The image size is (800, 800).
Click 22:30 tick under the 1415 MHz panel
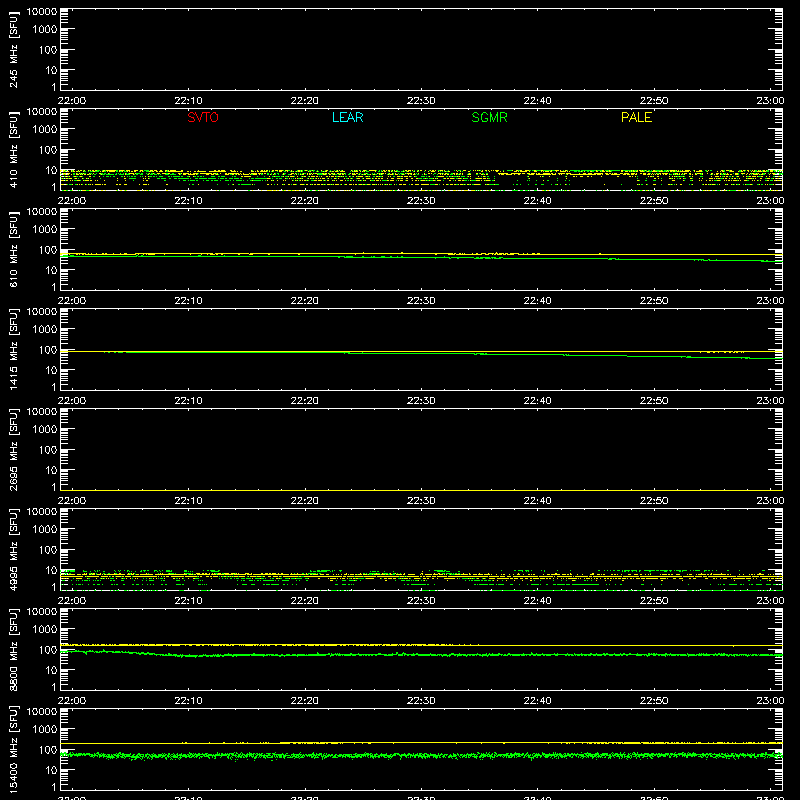point(421,401)
